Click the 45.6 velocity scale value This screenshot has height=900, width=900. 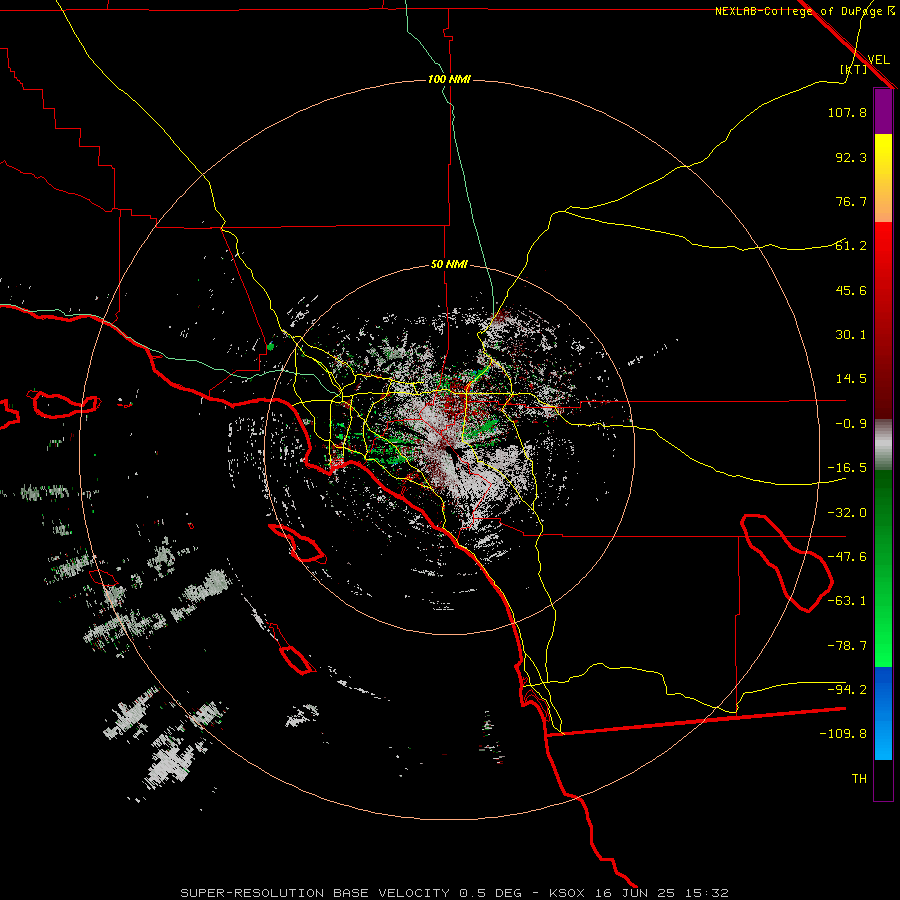(x=851, y=290)
